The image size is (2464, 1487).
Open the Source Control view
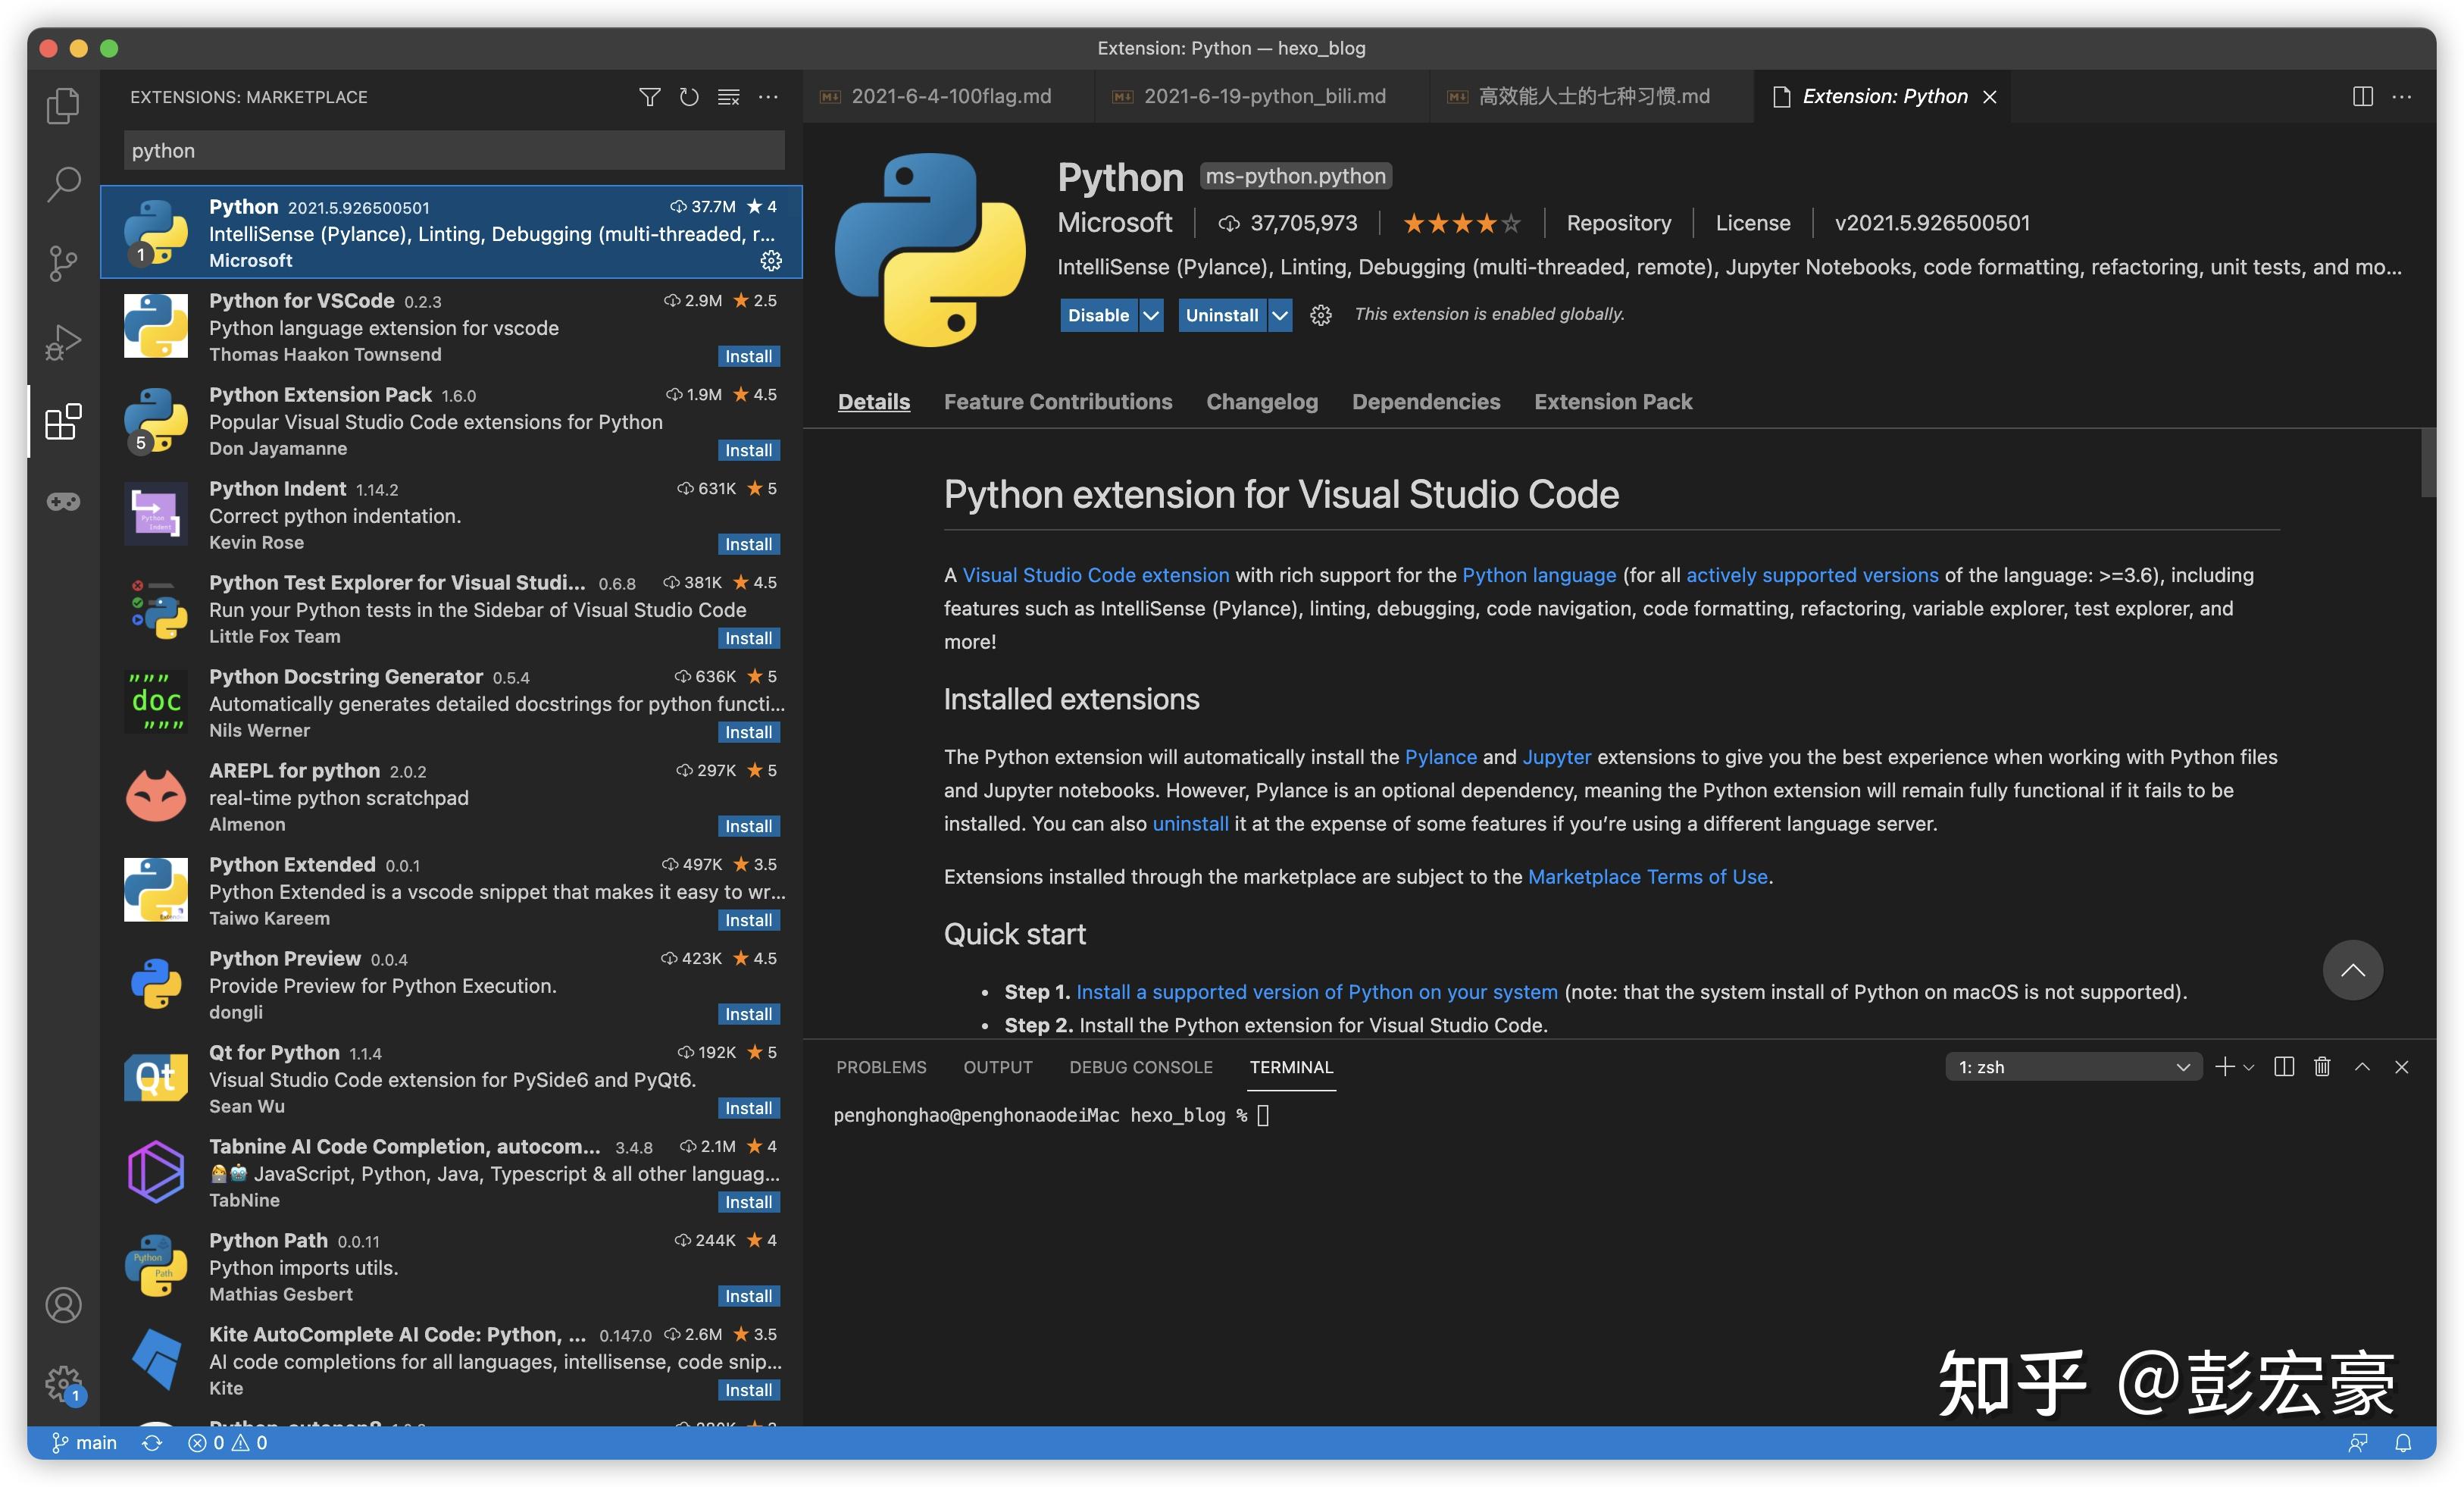tap(62, 262)
